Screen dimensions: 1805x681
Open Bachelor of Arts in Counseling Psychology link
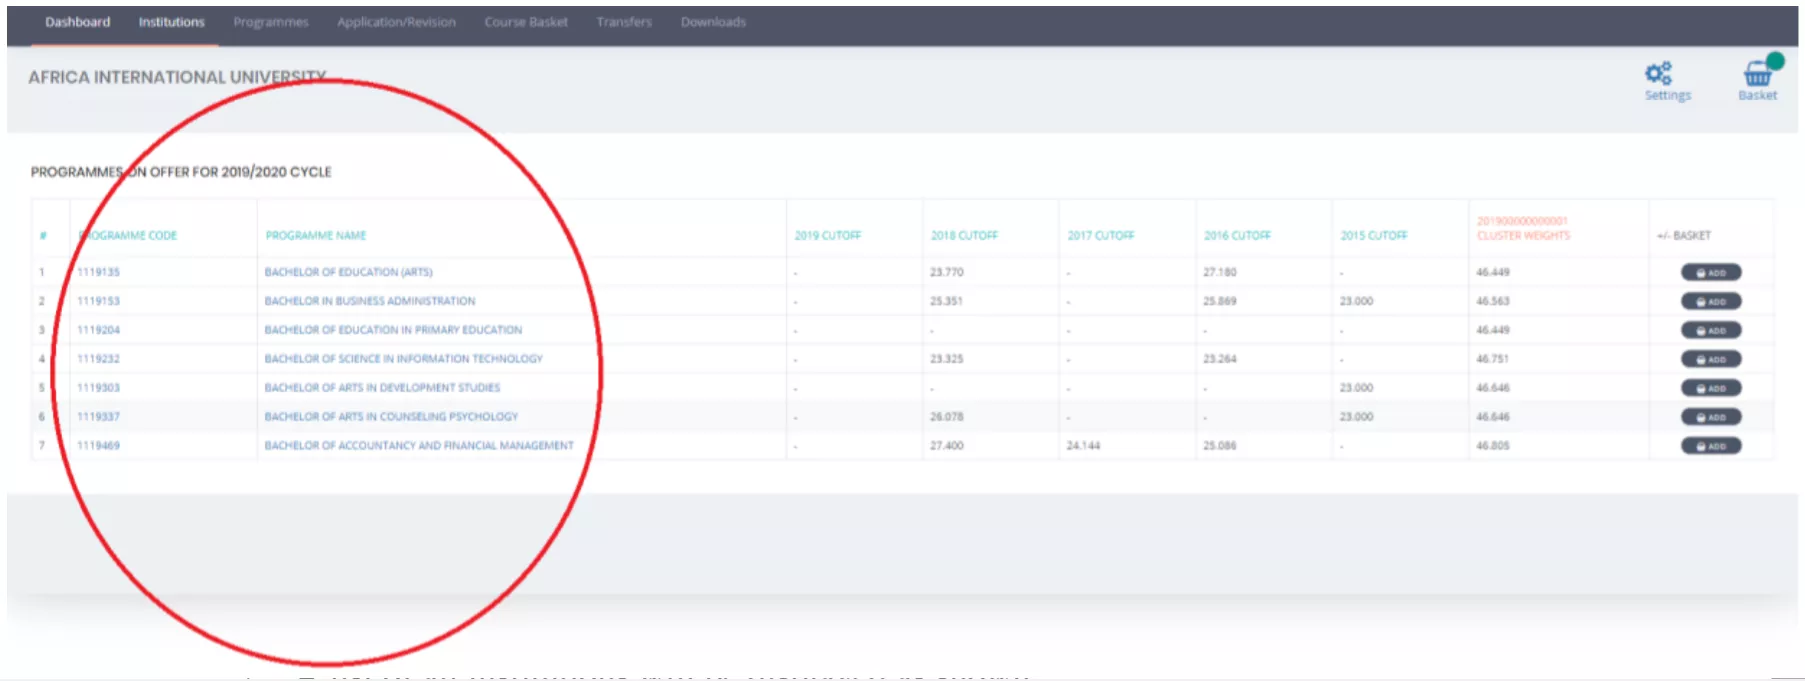391,417
